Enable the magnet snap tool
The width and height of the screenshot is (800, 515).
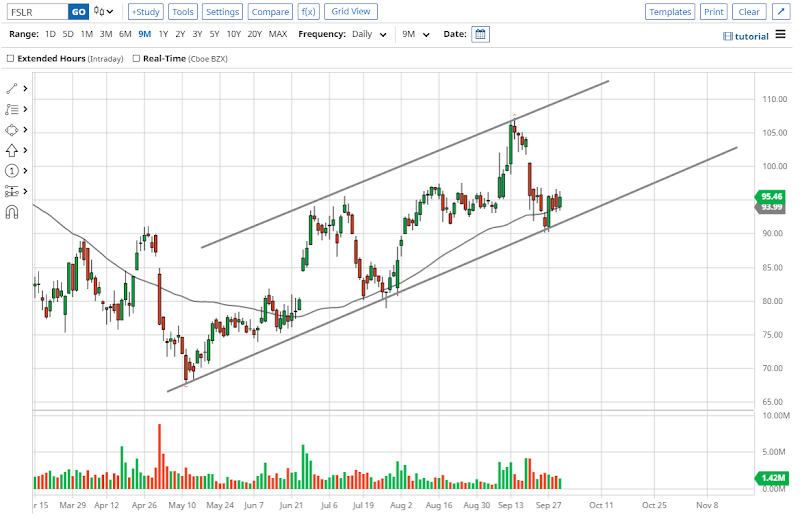point(12,212)
